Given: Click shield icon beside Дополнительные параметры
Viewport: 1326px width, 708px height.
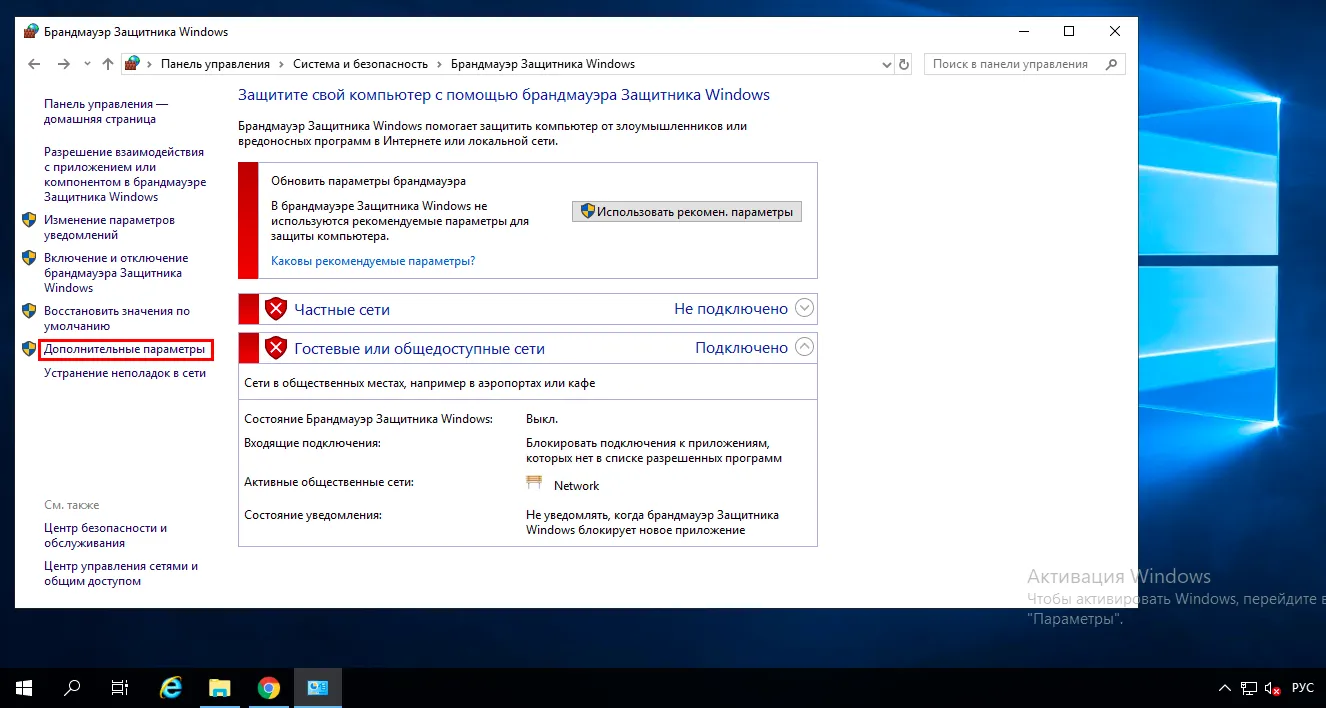Looking at the screenshot, I should [29, 350].
